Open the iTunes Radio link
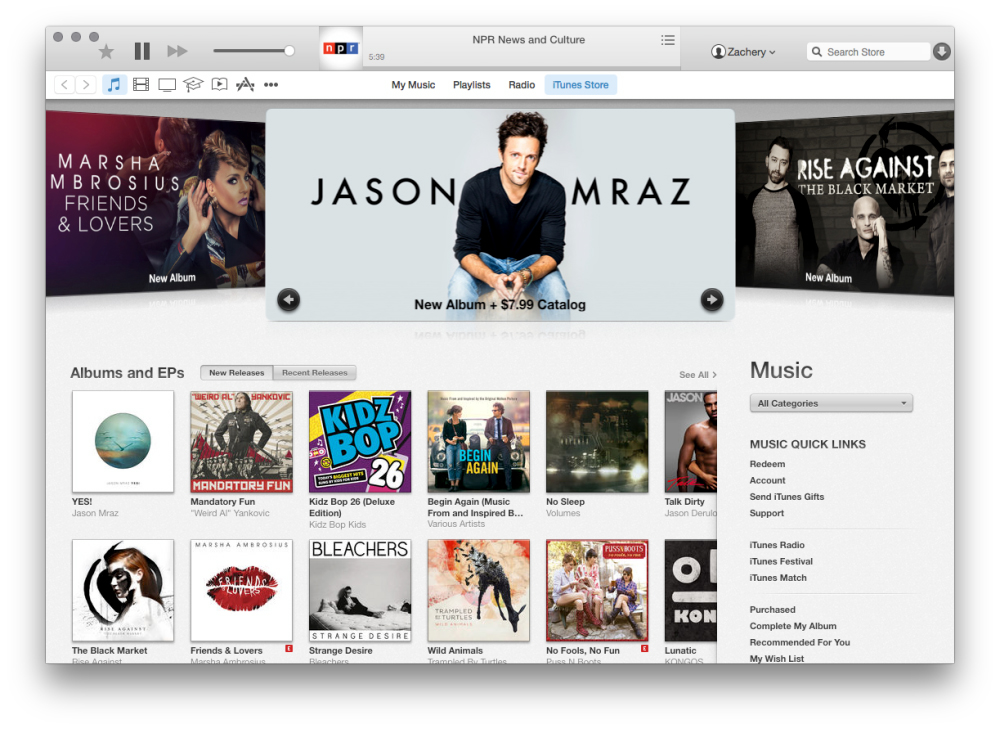1000x729 pixels. pyautogui.click(x=777, y=545)
